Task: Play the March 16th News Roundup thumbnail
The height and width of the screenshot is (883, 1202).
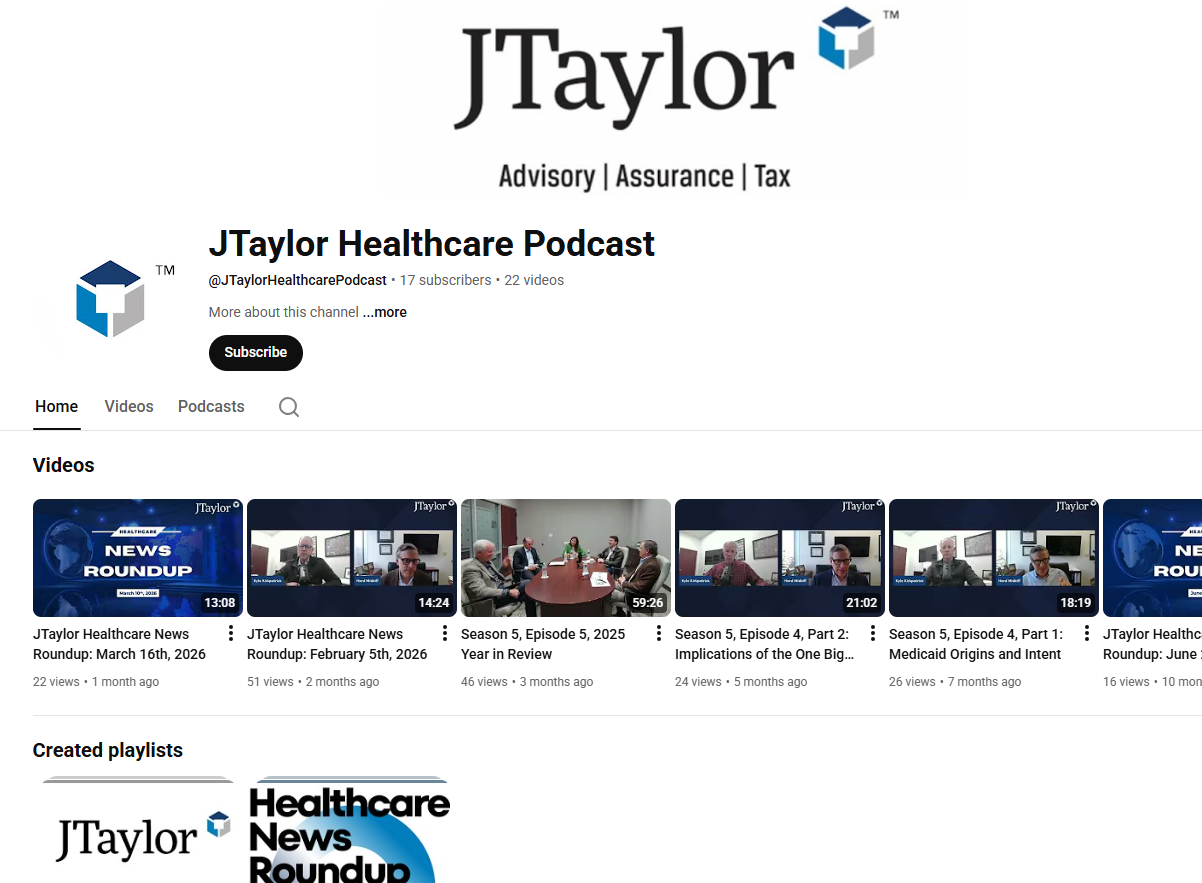Action: click(138, 558)
